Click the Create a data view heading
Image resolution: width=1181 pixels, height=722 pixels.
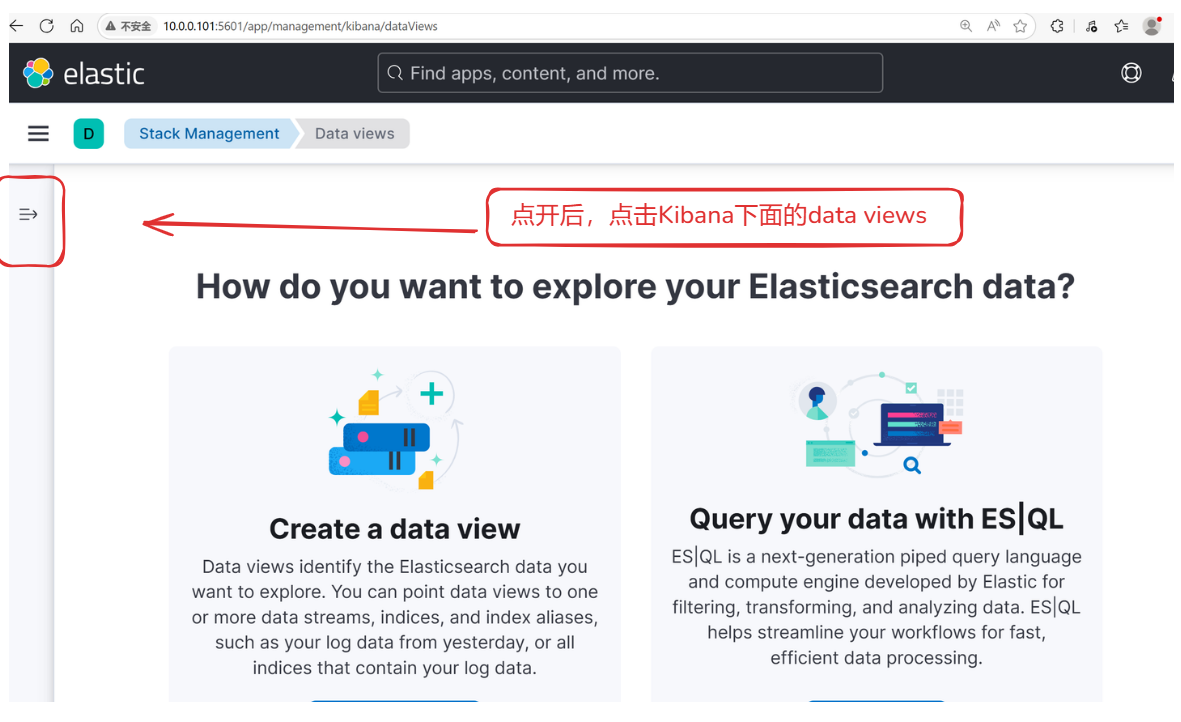395,529
